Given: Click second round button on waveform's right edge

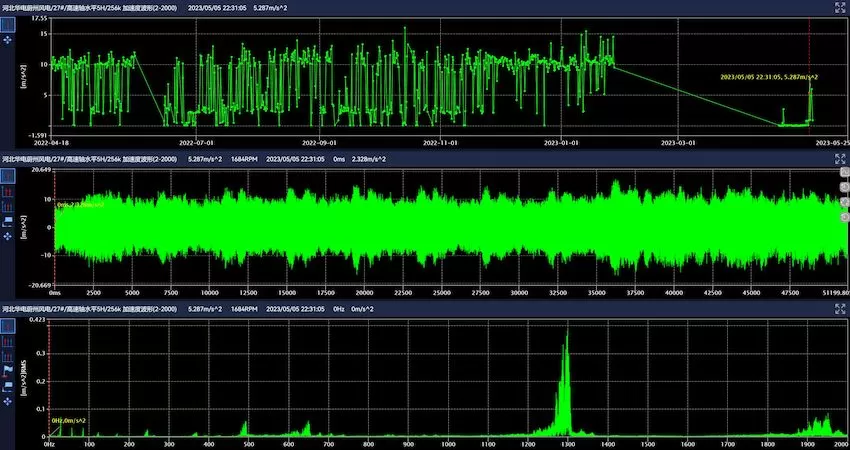Looking at the screenshot, I should click(x=843, y=188).
